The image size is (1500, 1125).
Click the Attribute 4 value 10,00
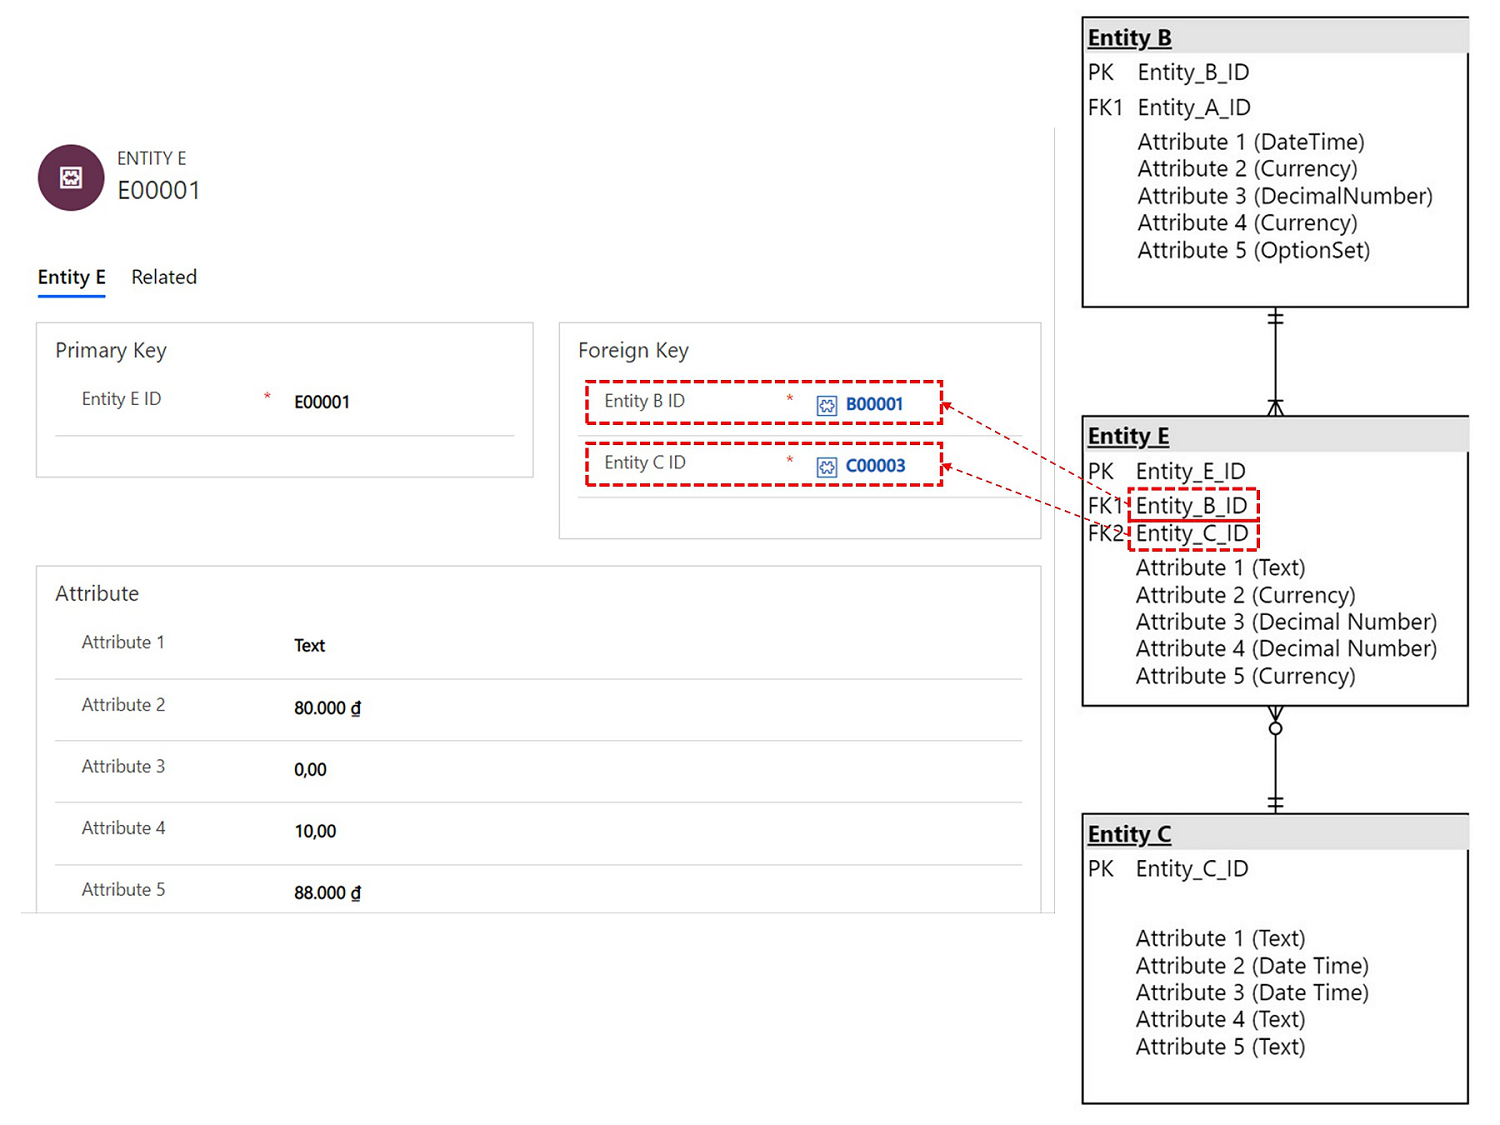(x=315, y=831)
